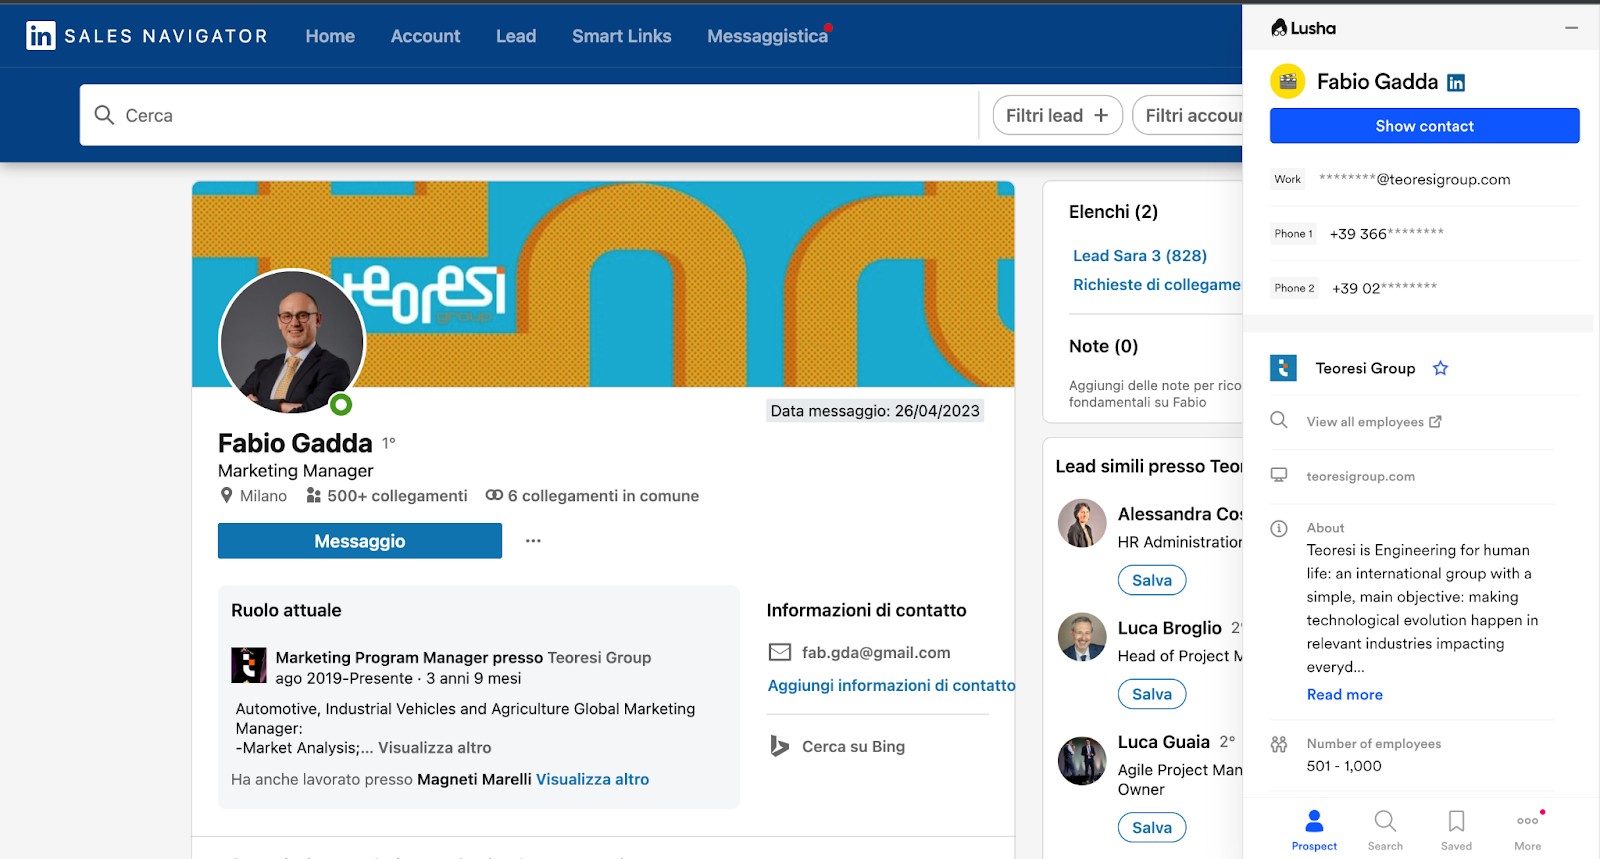
Task: Send Messaggio to Fabio Gadda
Action: [359, 541]
